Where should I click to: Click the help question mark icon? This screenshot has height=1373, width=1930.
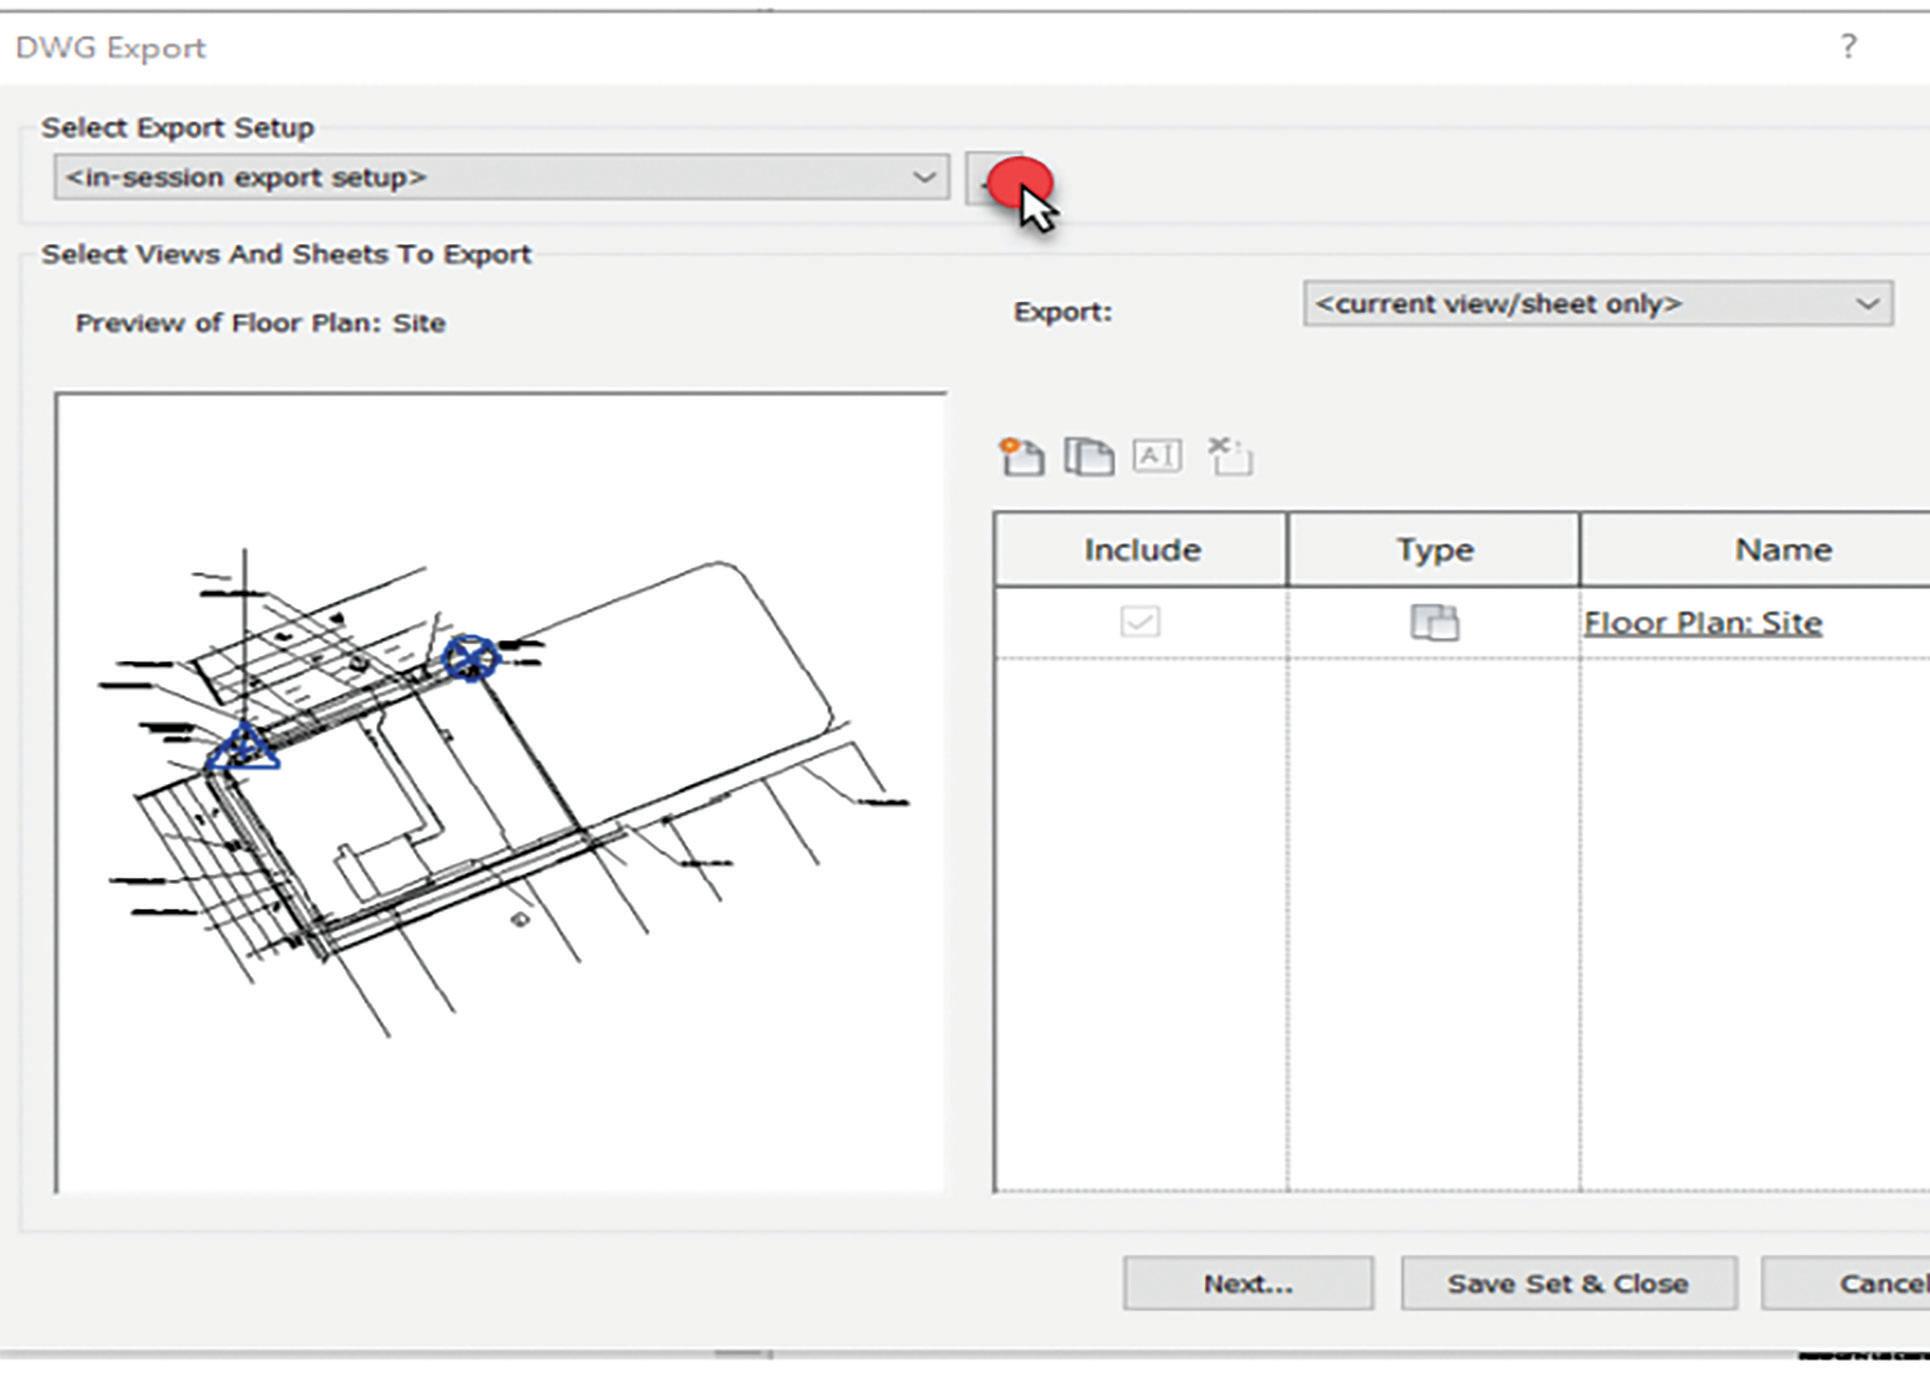(x=1848, y=46)
